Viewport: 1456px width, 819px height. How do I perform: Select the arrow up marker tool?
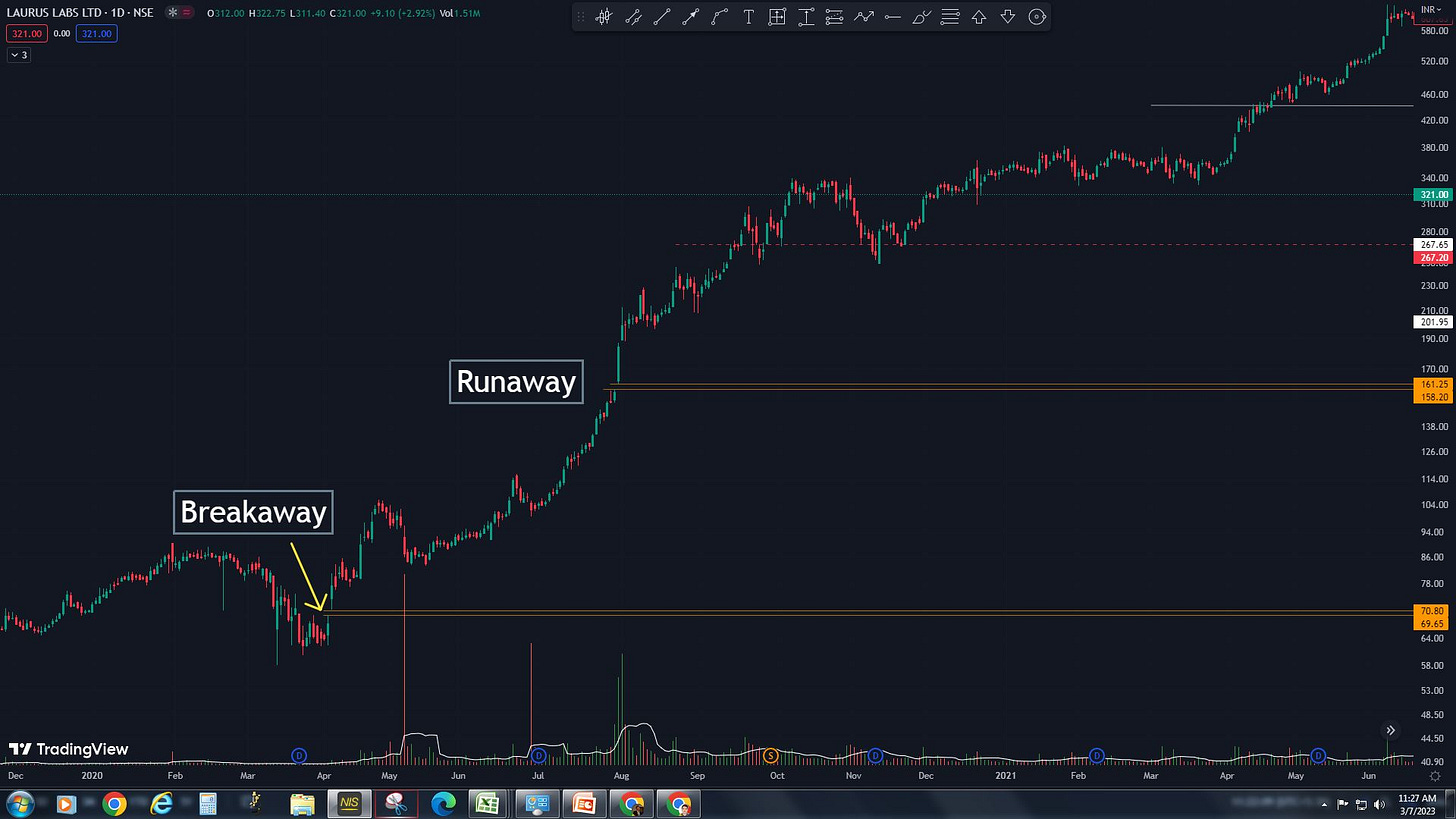point(979,17)
